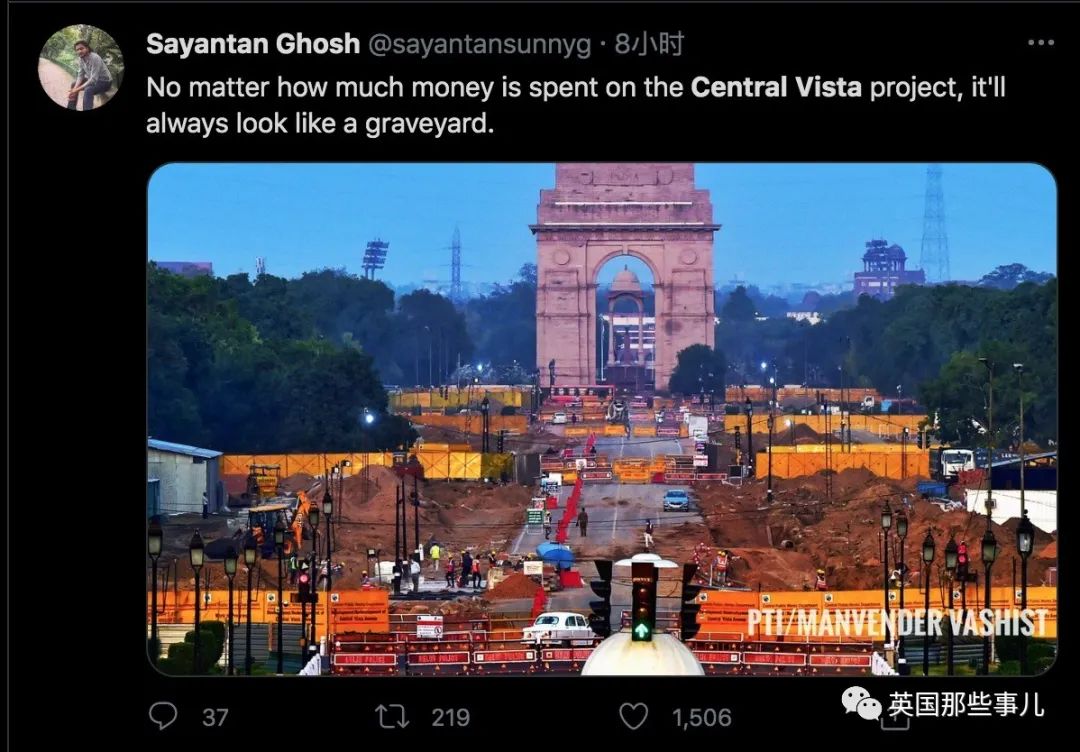Viewport: 1080px width, 752px height.
Task: Retweet this Central Vista tweet
Action: pos(392,717)
